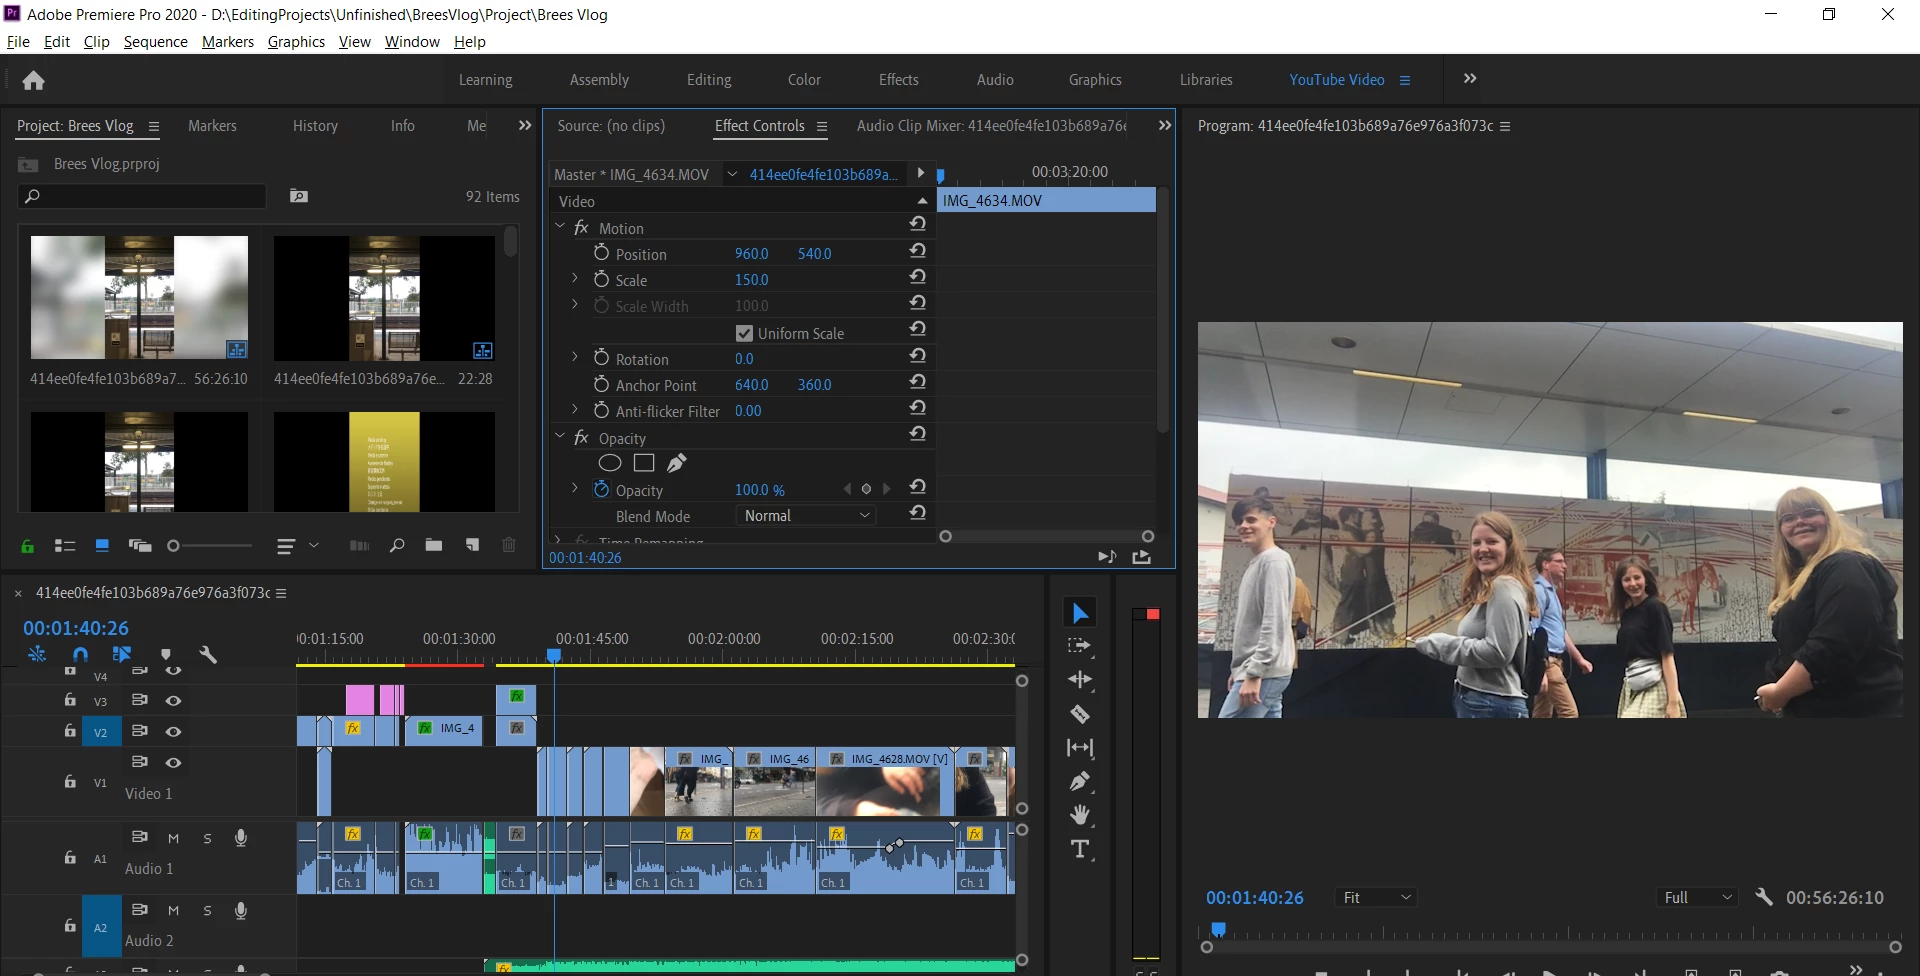Expand the Scale parameter
This screenshot has height=976, width=1920.
[x=575, y=278]
